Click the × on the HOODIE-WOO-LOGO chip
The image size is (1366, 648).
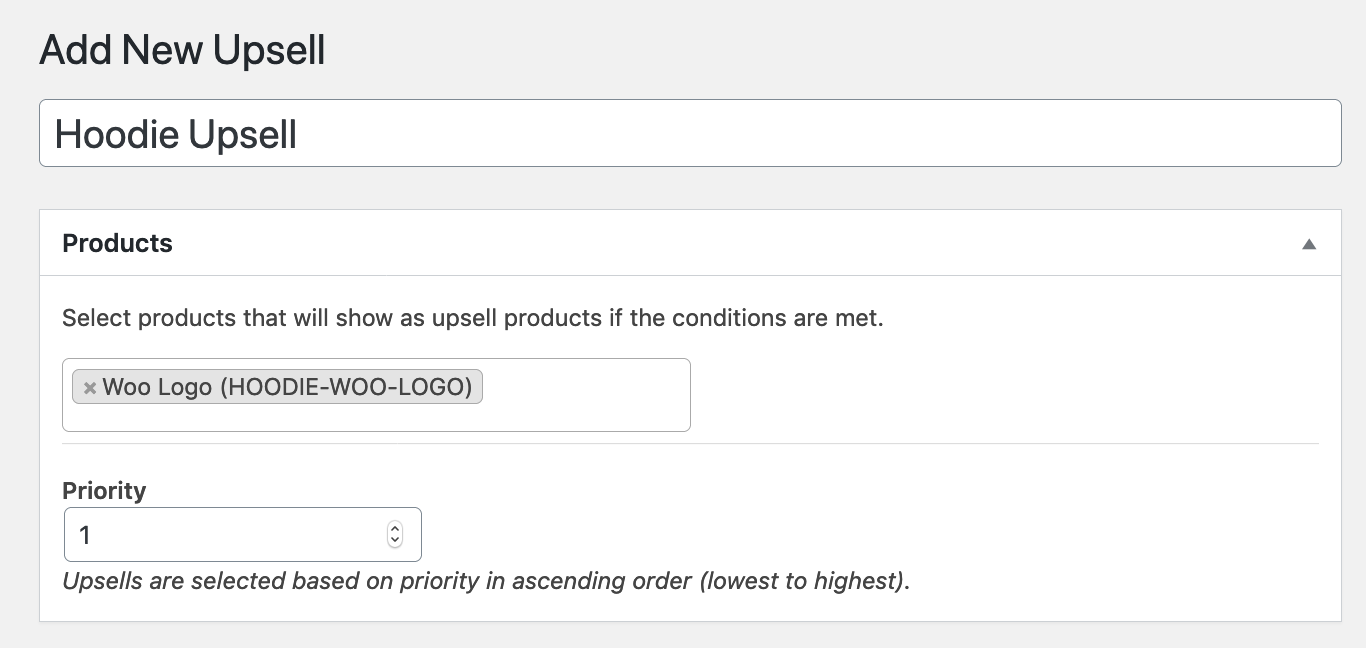tap(90, 387)
